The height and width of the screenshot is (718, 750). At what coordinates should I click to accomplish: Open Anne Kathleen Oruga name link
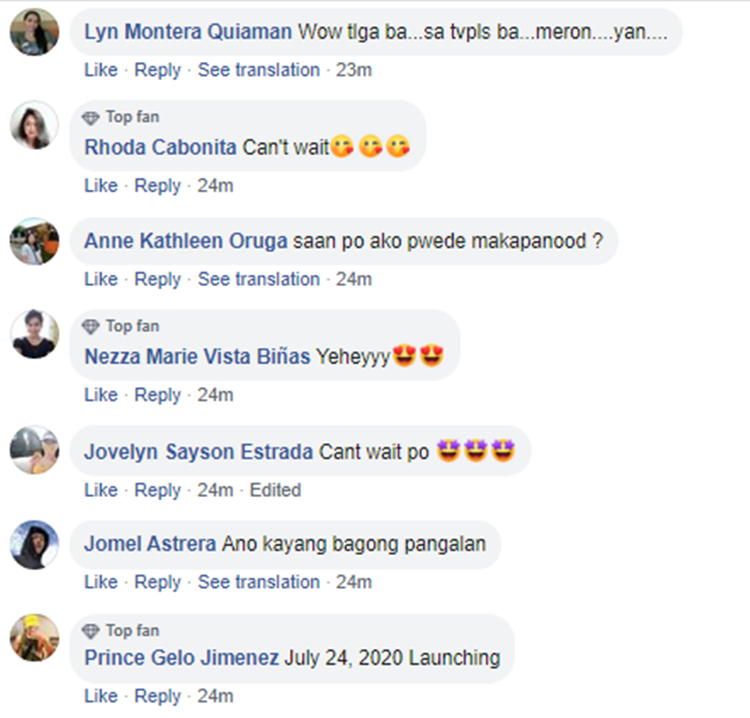(186, 241)
